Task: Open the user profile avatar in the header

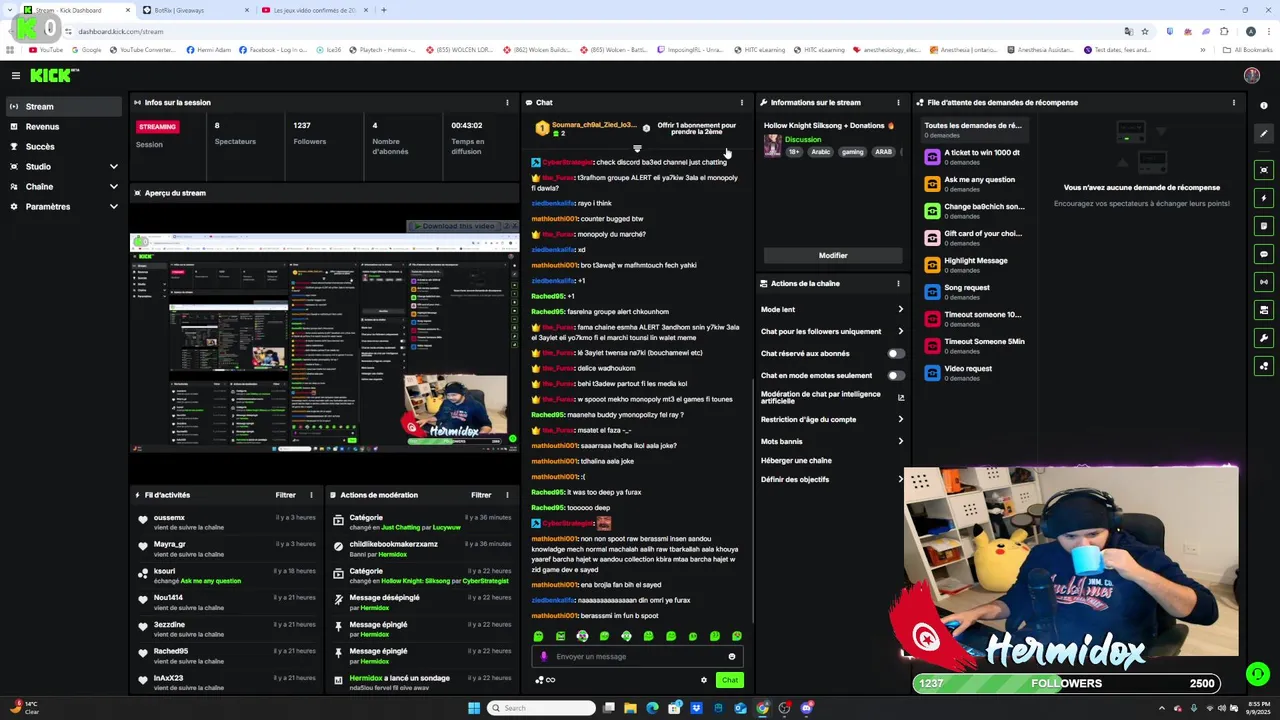Action: (x=1251, y=75)
